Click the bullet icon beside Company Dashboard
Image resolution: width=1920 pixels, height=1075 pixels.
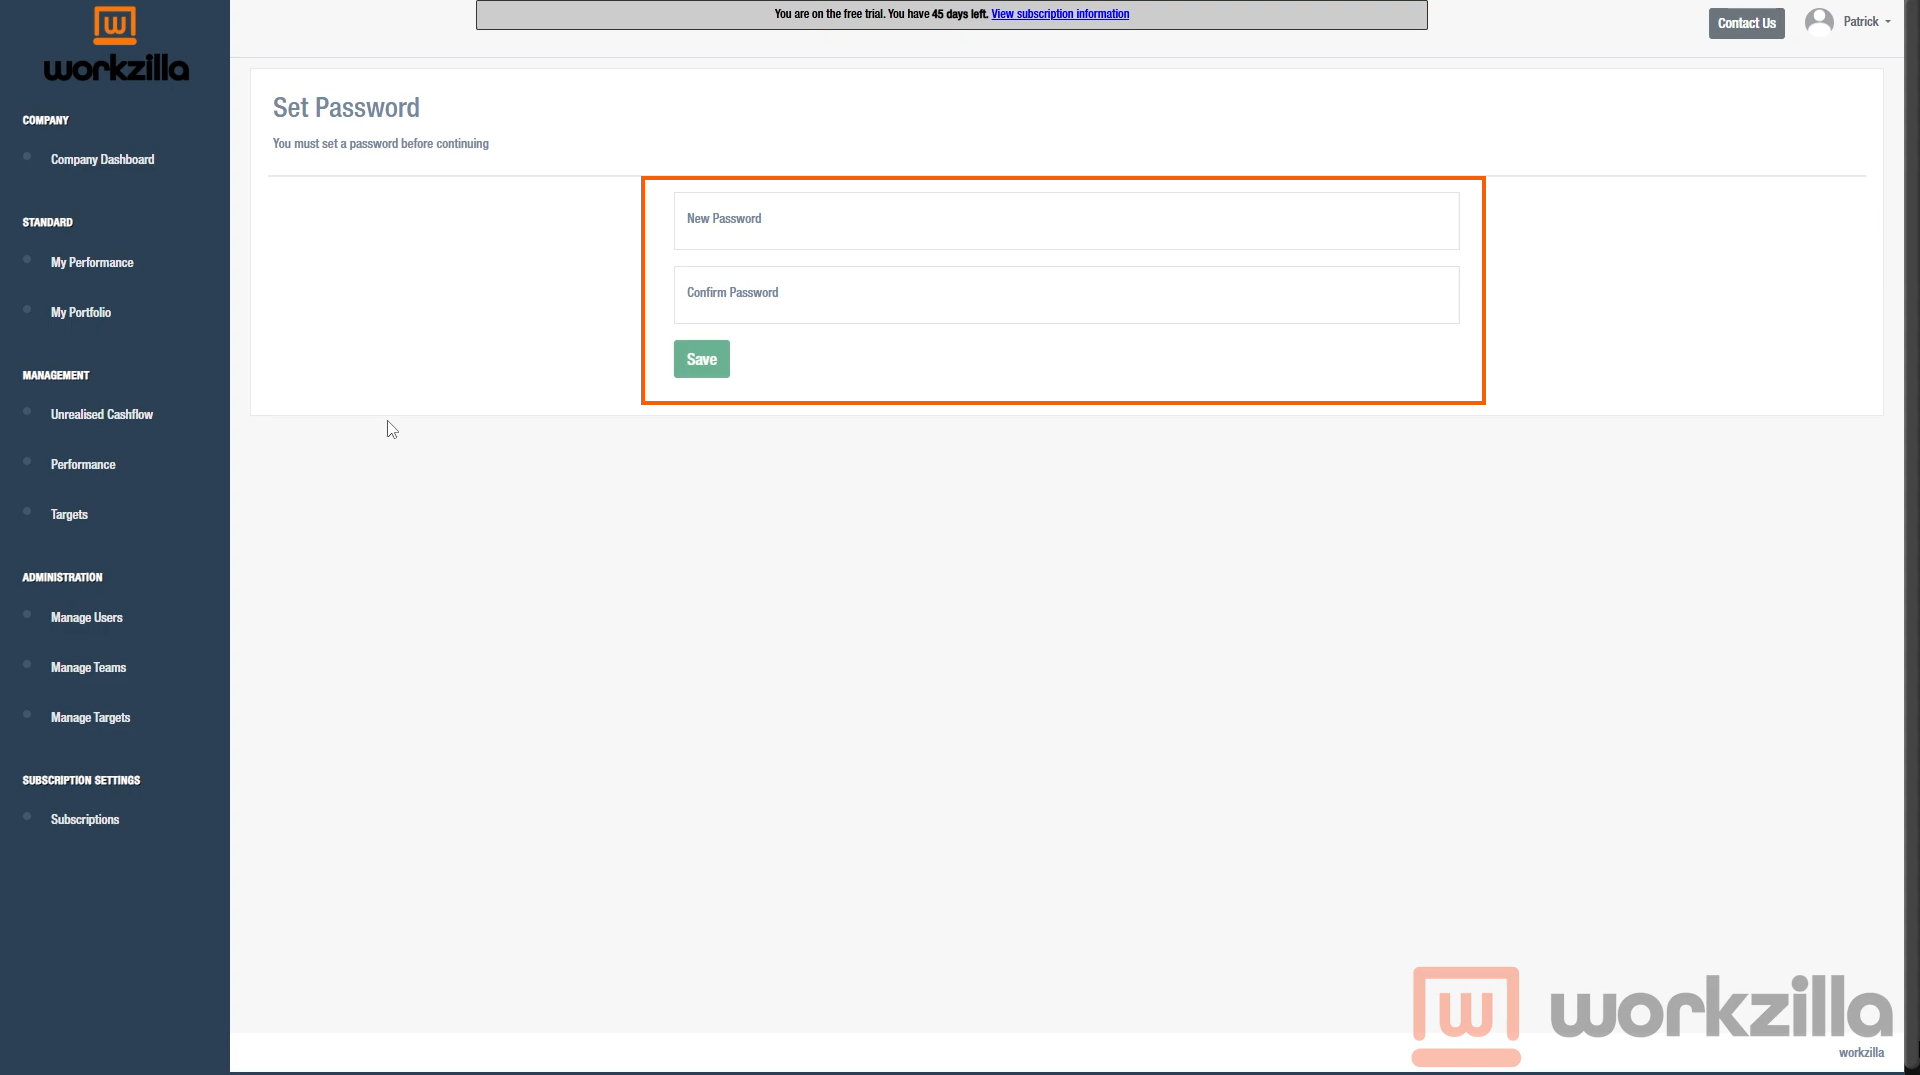click(x=27, y=157)
